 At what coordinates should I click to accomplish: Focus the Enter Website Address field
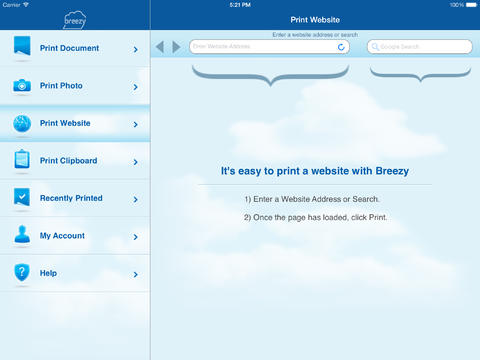(269, 47)
